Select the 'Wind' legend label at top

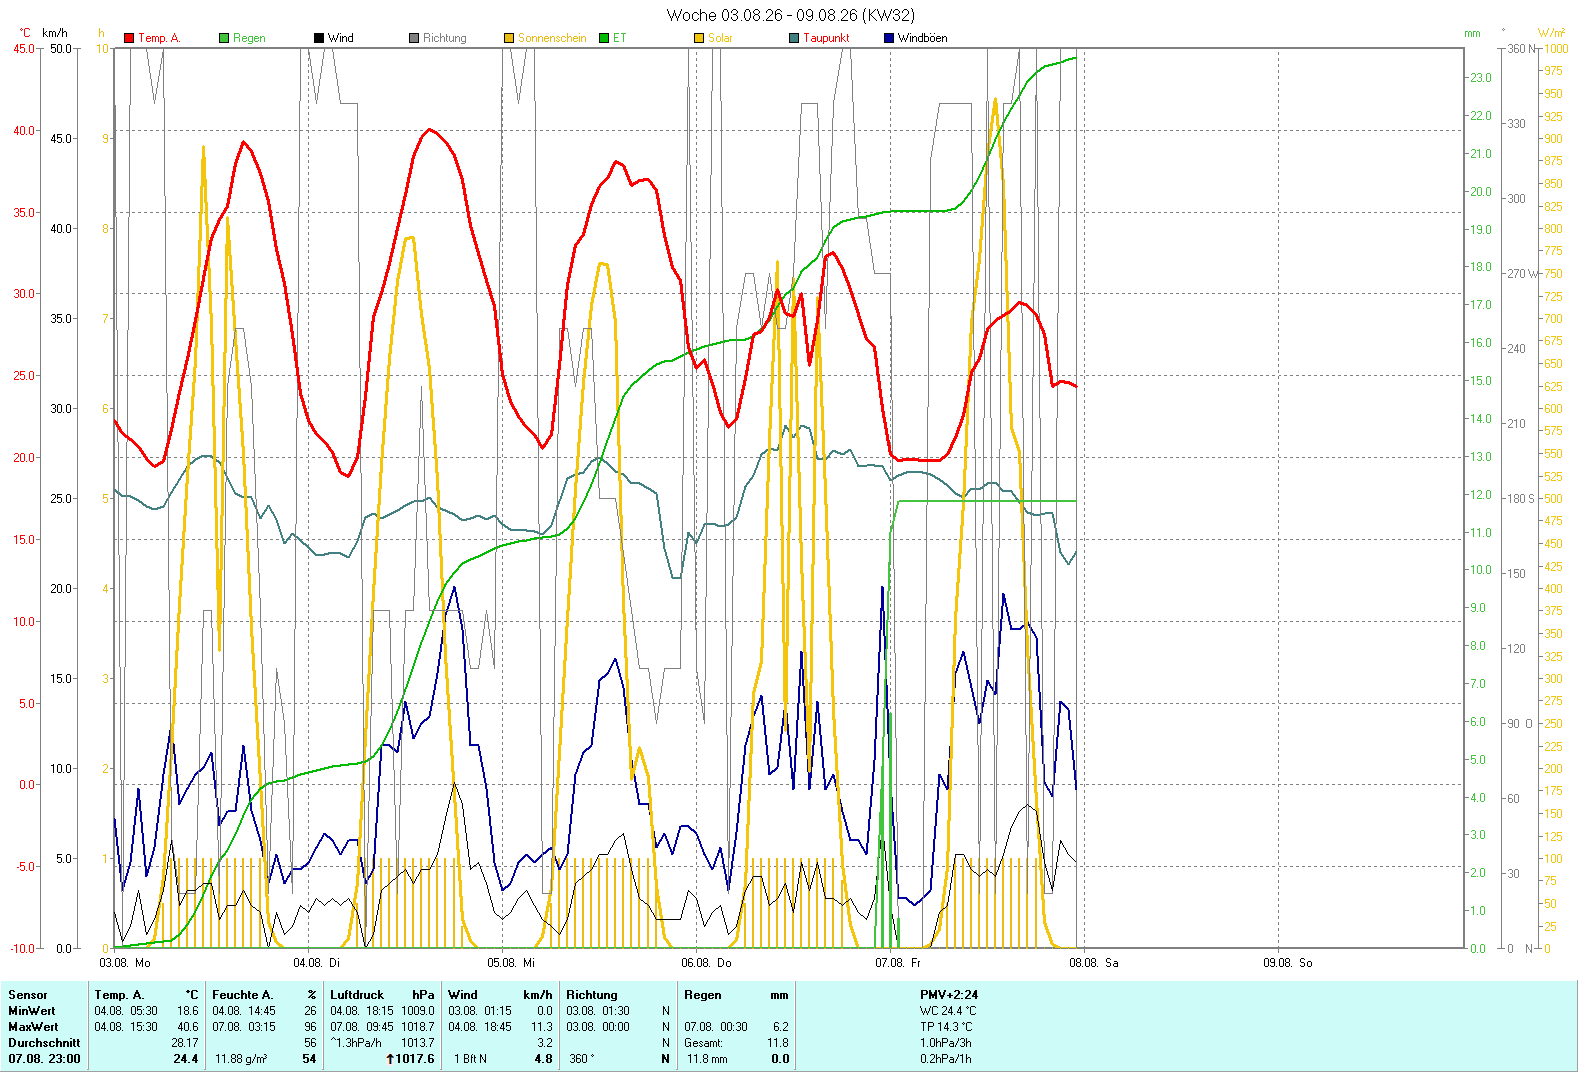341,38
